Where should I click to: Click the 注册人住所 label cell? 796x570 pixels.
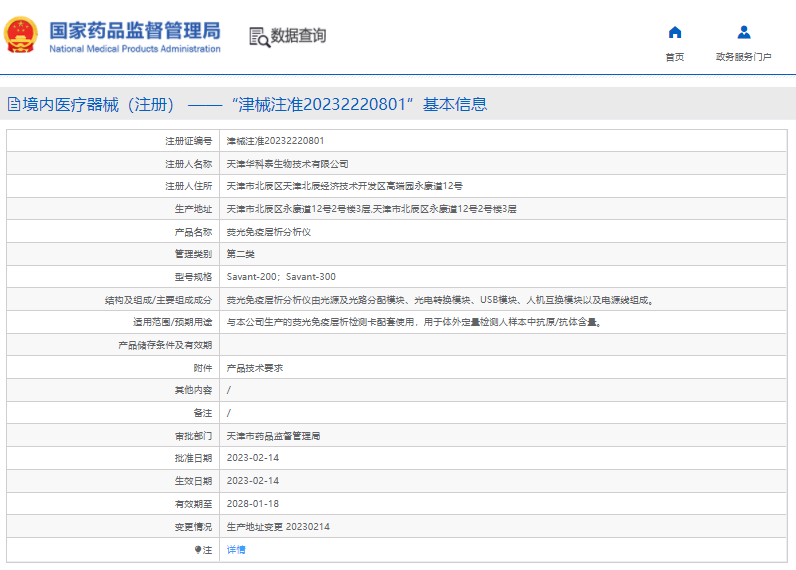coord(113,186)
